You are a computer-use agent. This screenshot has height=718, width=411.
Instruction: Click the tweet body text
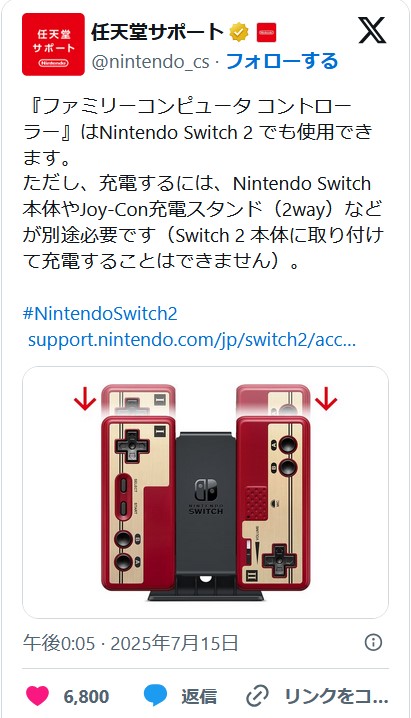[203, 184]
